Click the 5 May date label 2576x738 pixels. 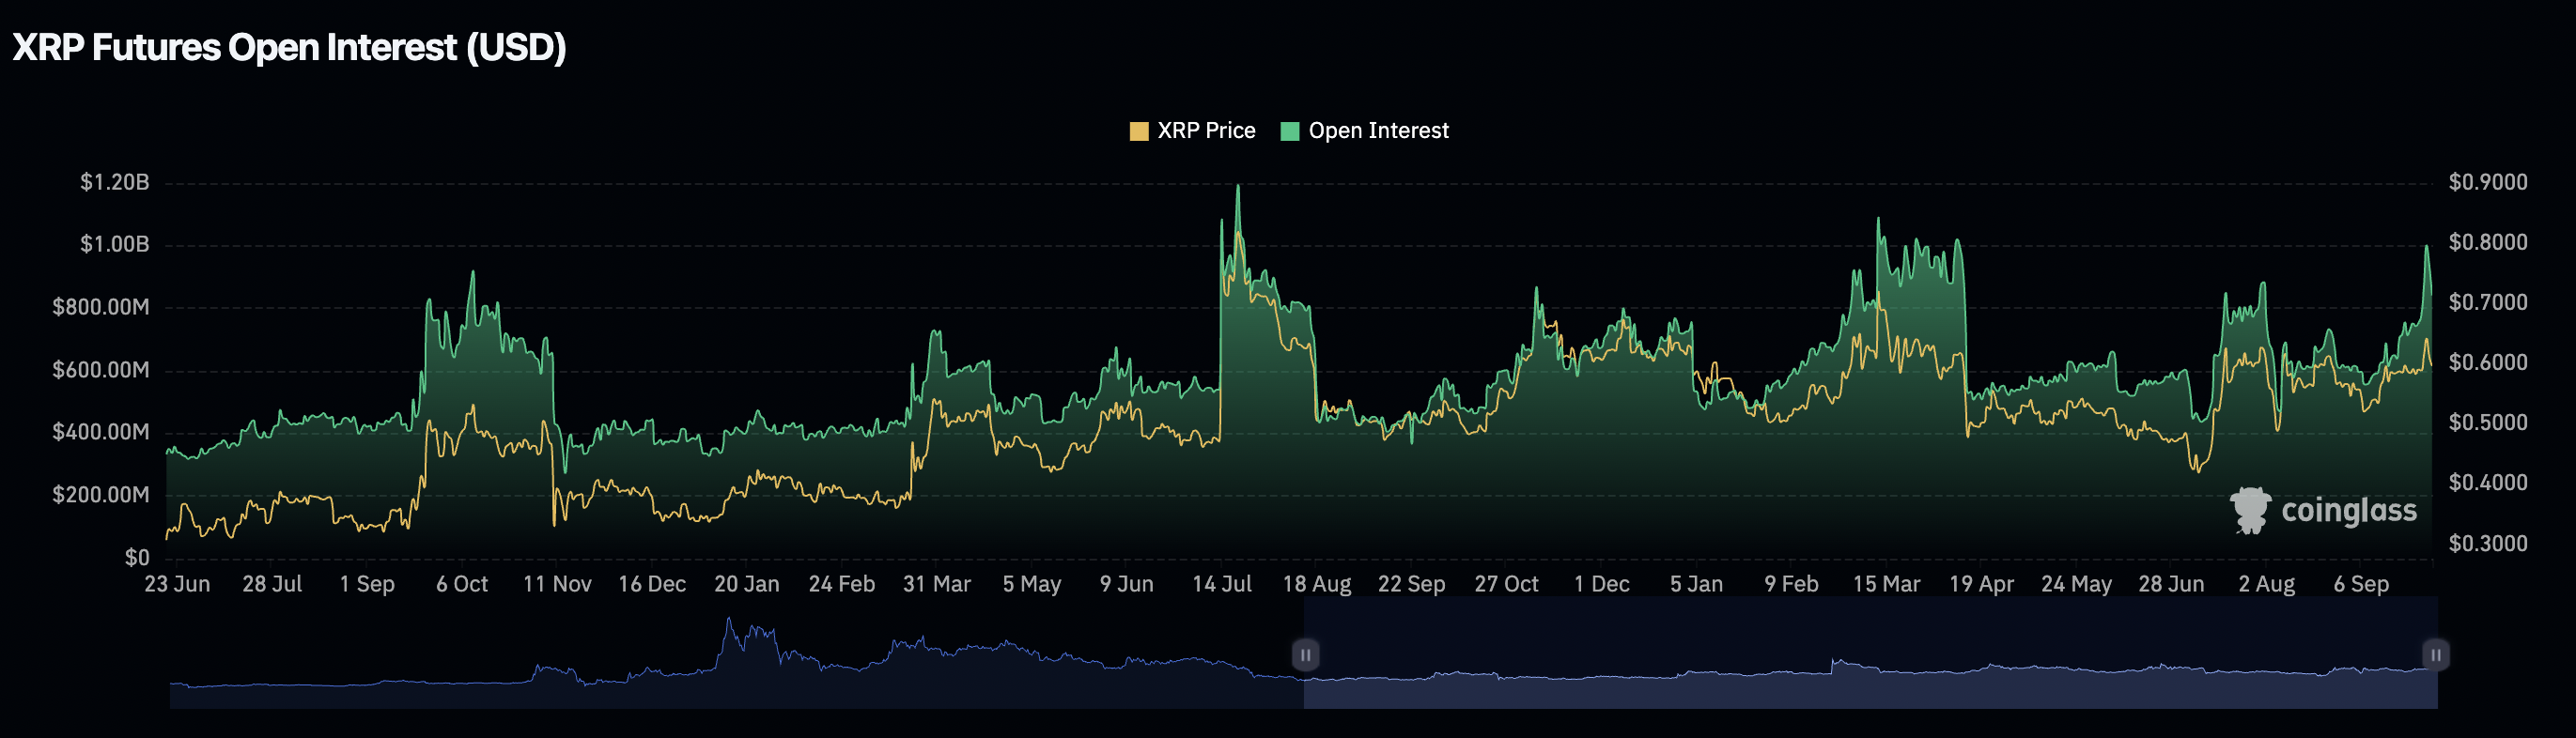click(x=1032, y=584)
